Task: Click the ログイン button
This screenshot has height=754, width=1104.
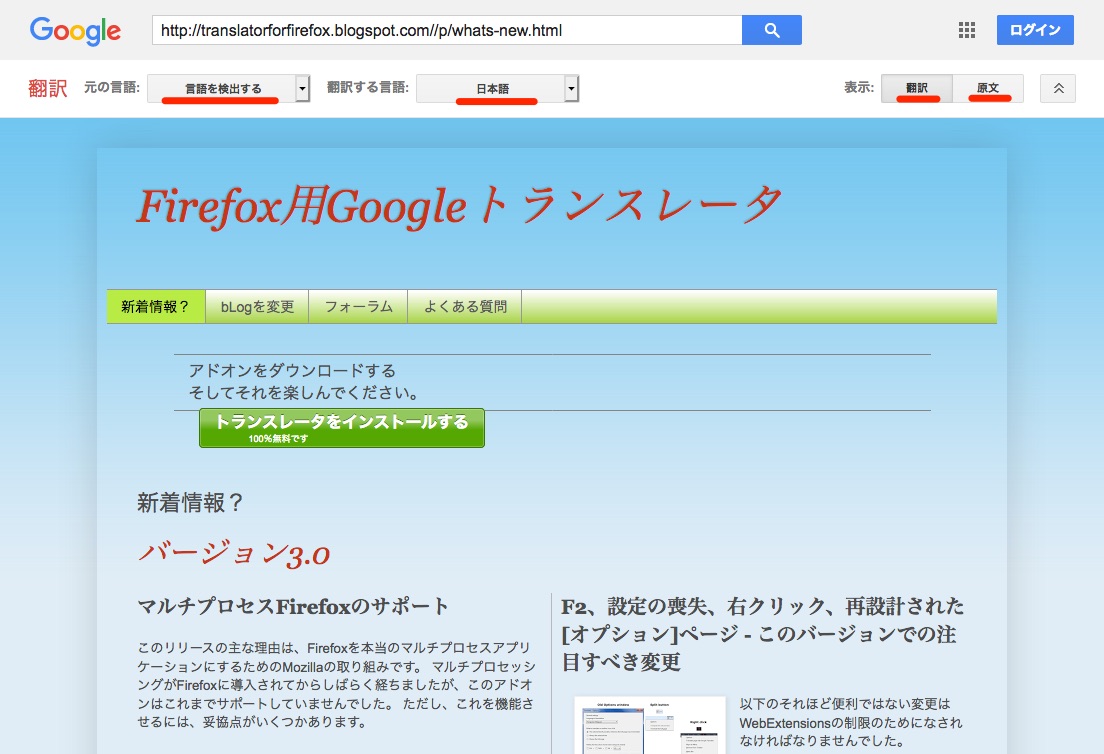Action: (x=1035, y=30)
